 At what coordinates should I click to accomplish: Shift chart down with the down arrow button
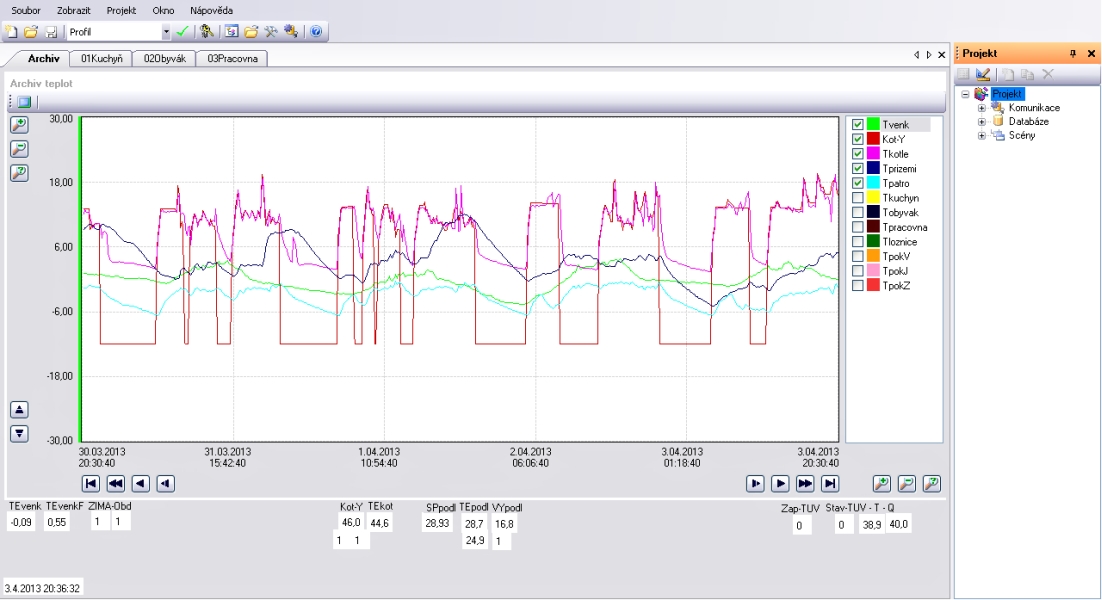pos(20,433)
